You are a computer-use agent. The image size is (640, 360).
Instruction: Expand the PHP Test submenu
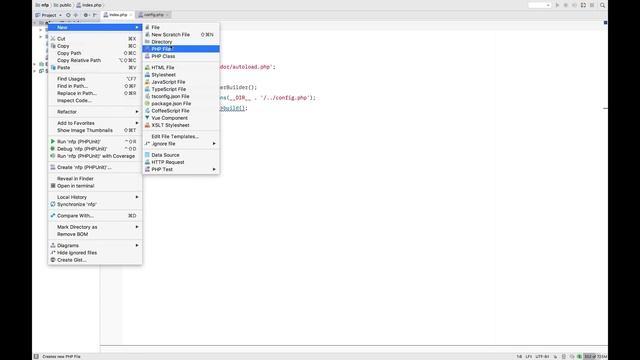pyautogui.click(x=181, y=169)
